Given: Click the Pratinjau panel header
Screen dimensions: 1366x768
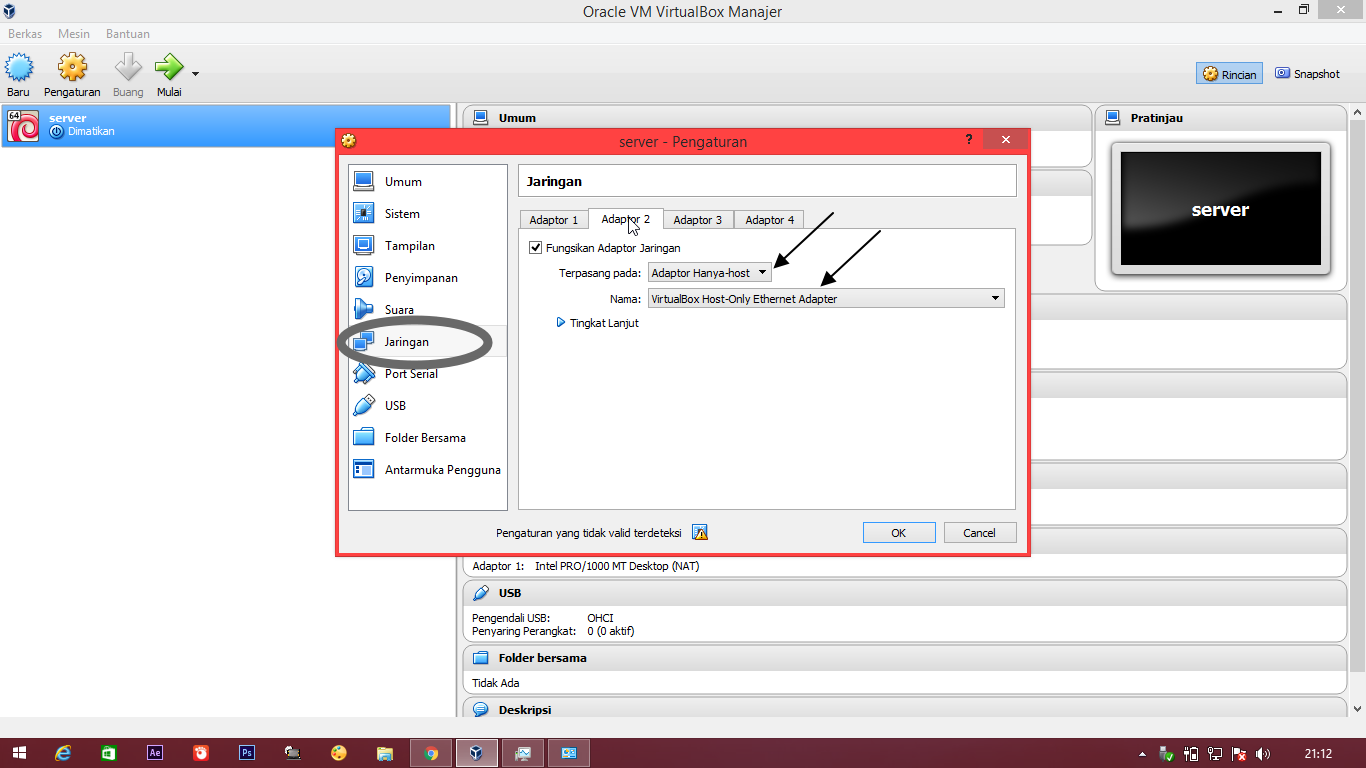Looking at the screenshot, I should (x=1219, y=118).
